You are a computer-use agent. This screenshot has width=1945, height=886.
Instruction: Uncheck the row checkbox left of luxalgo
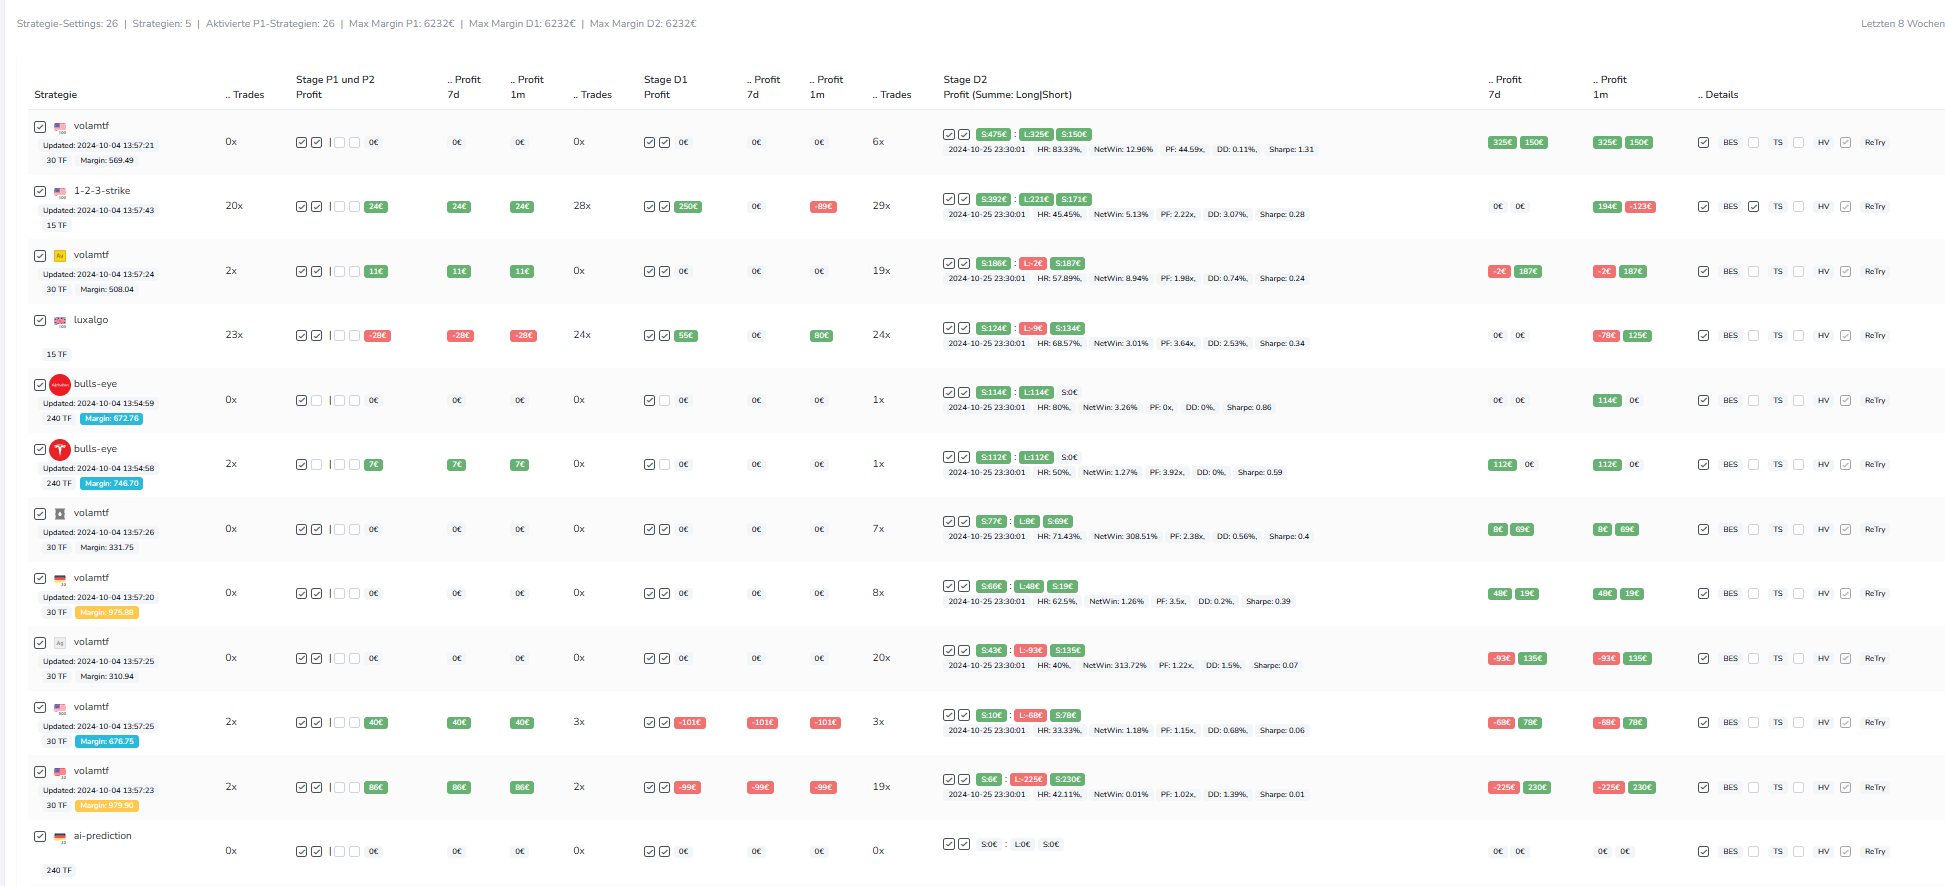(40, 321)
